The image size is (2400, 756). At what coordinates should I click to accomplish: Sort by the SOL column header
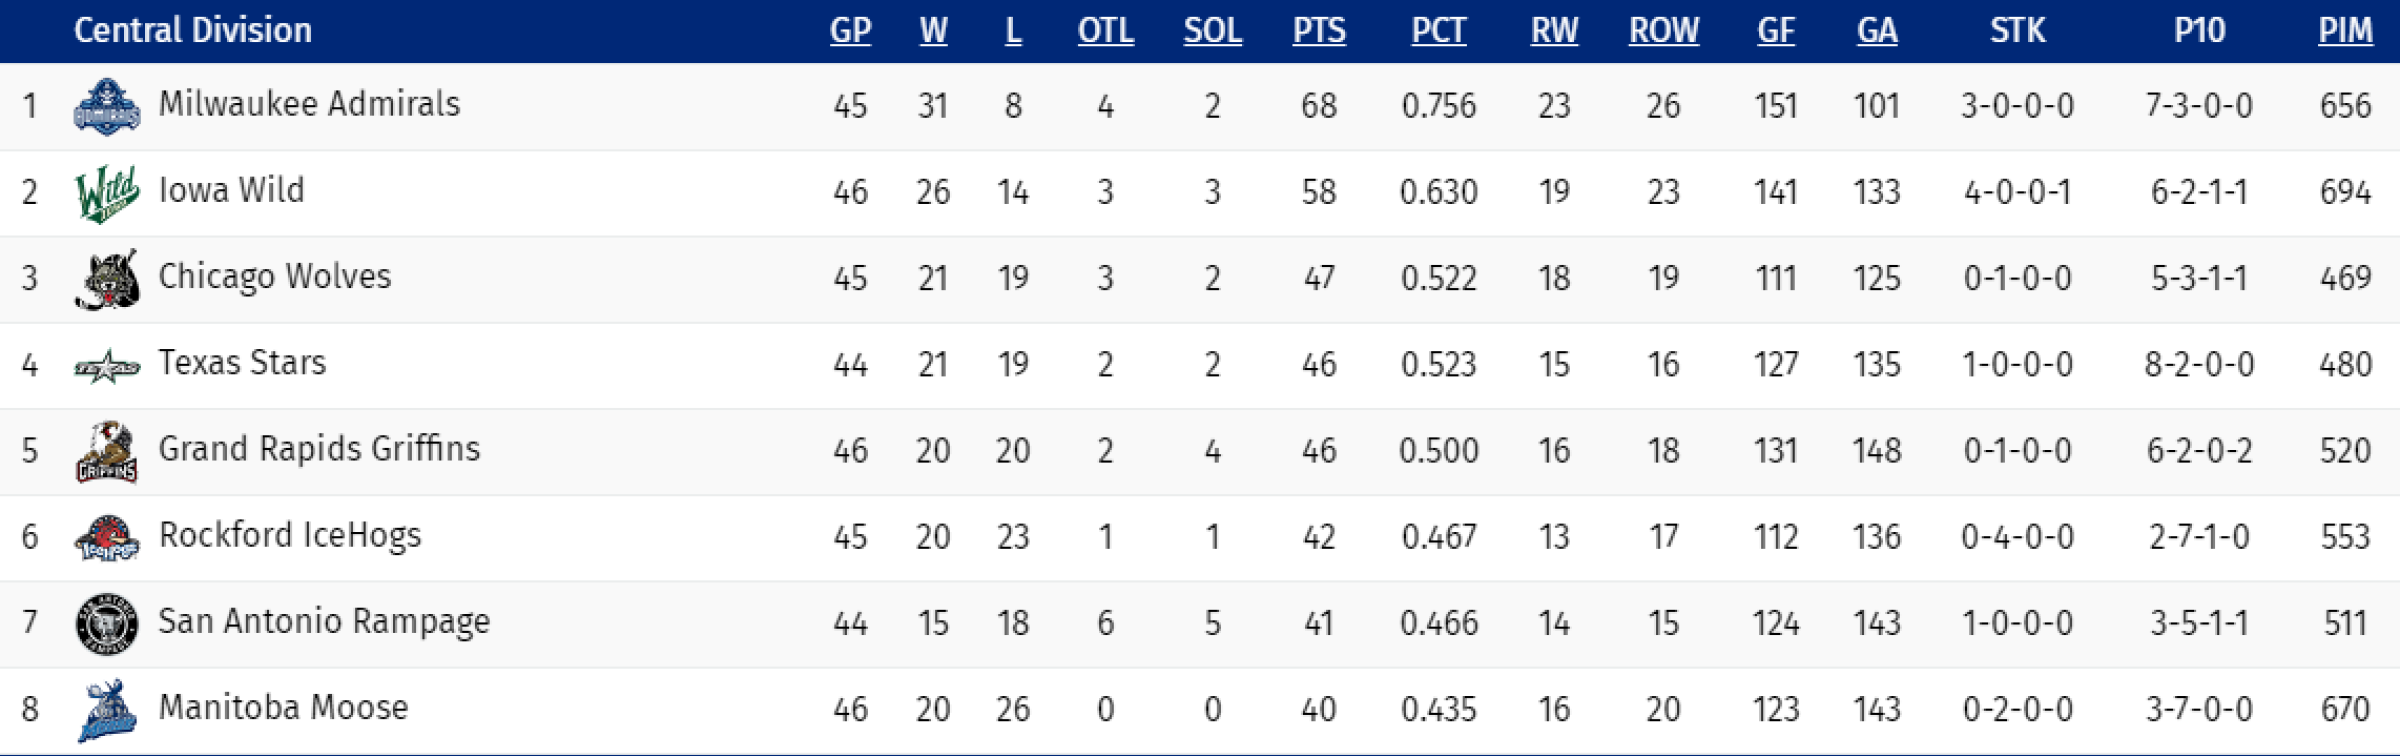coord(1212,31)
